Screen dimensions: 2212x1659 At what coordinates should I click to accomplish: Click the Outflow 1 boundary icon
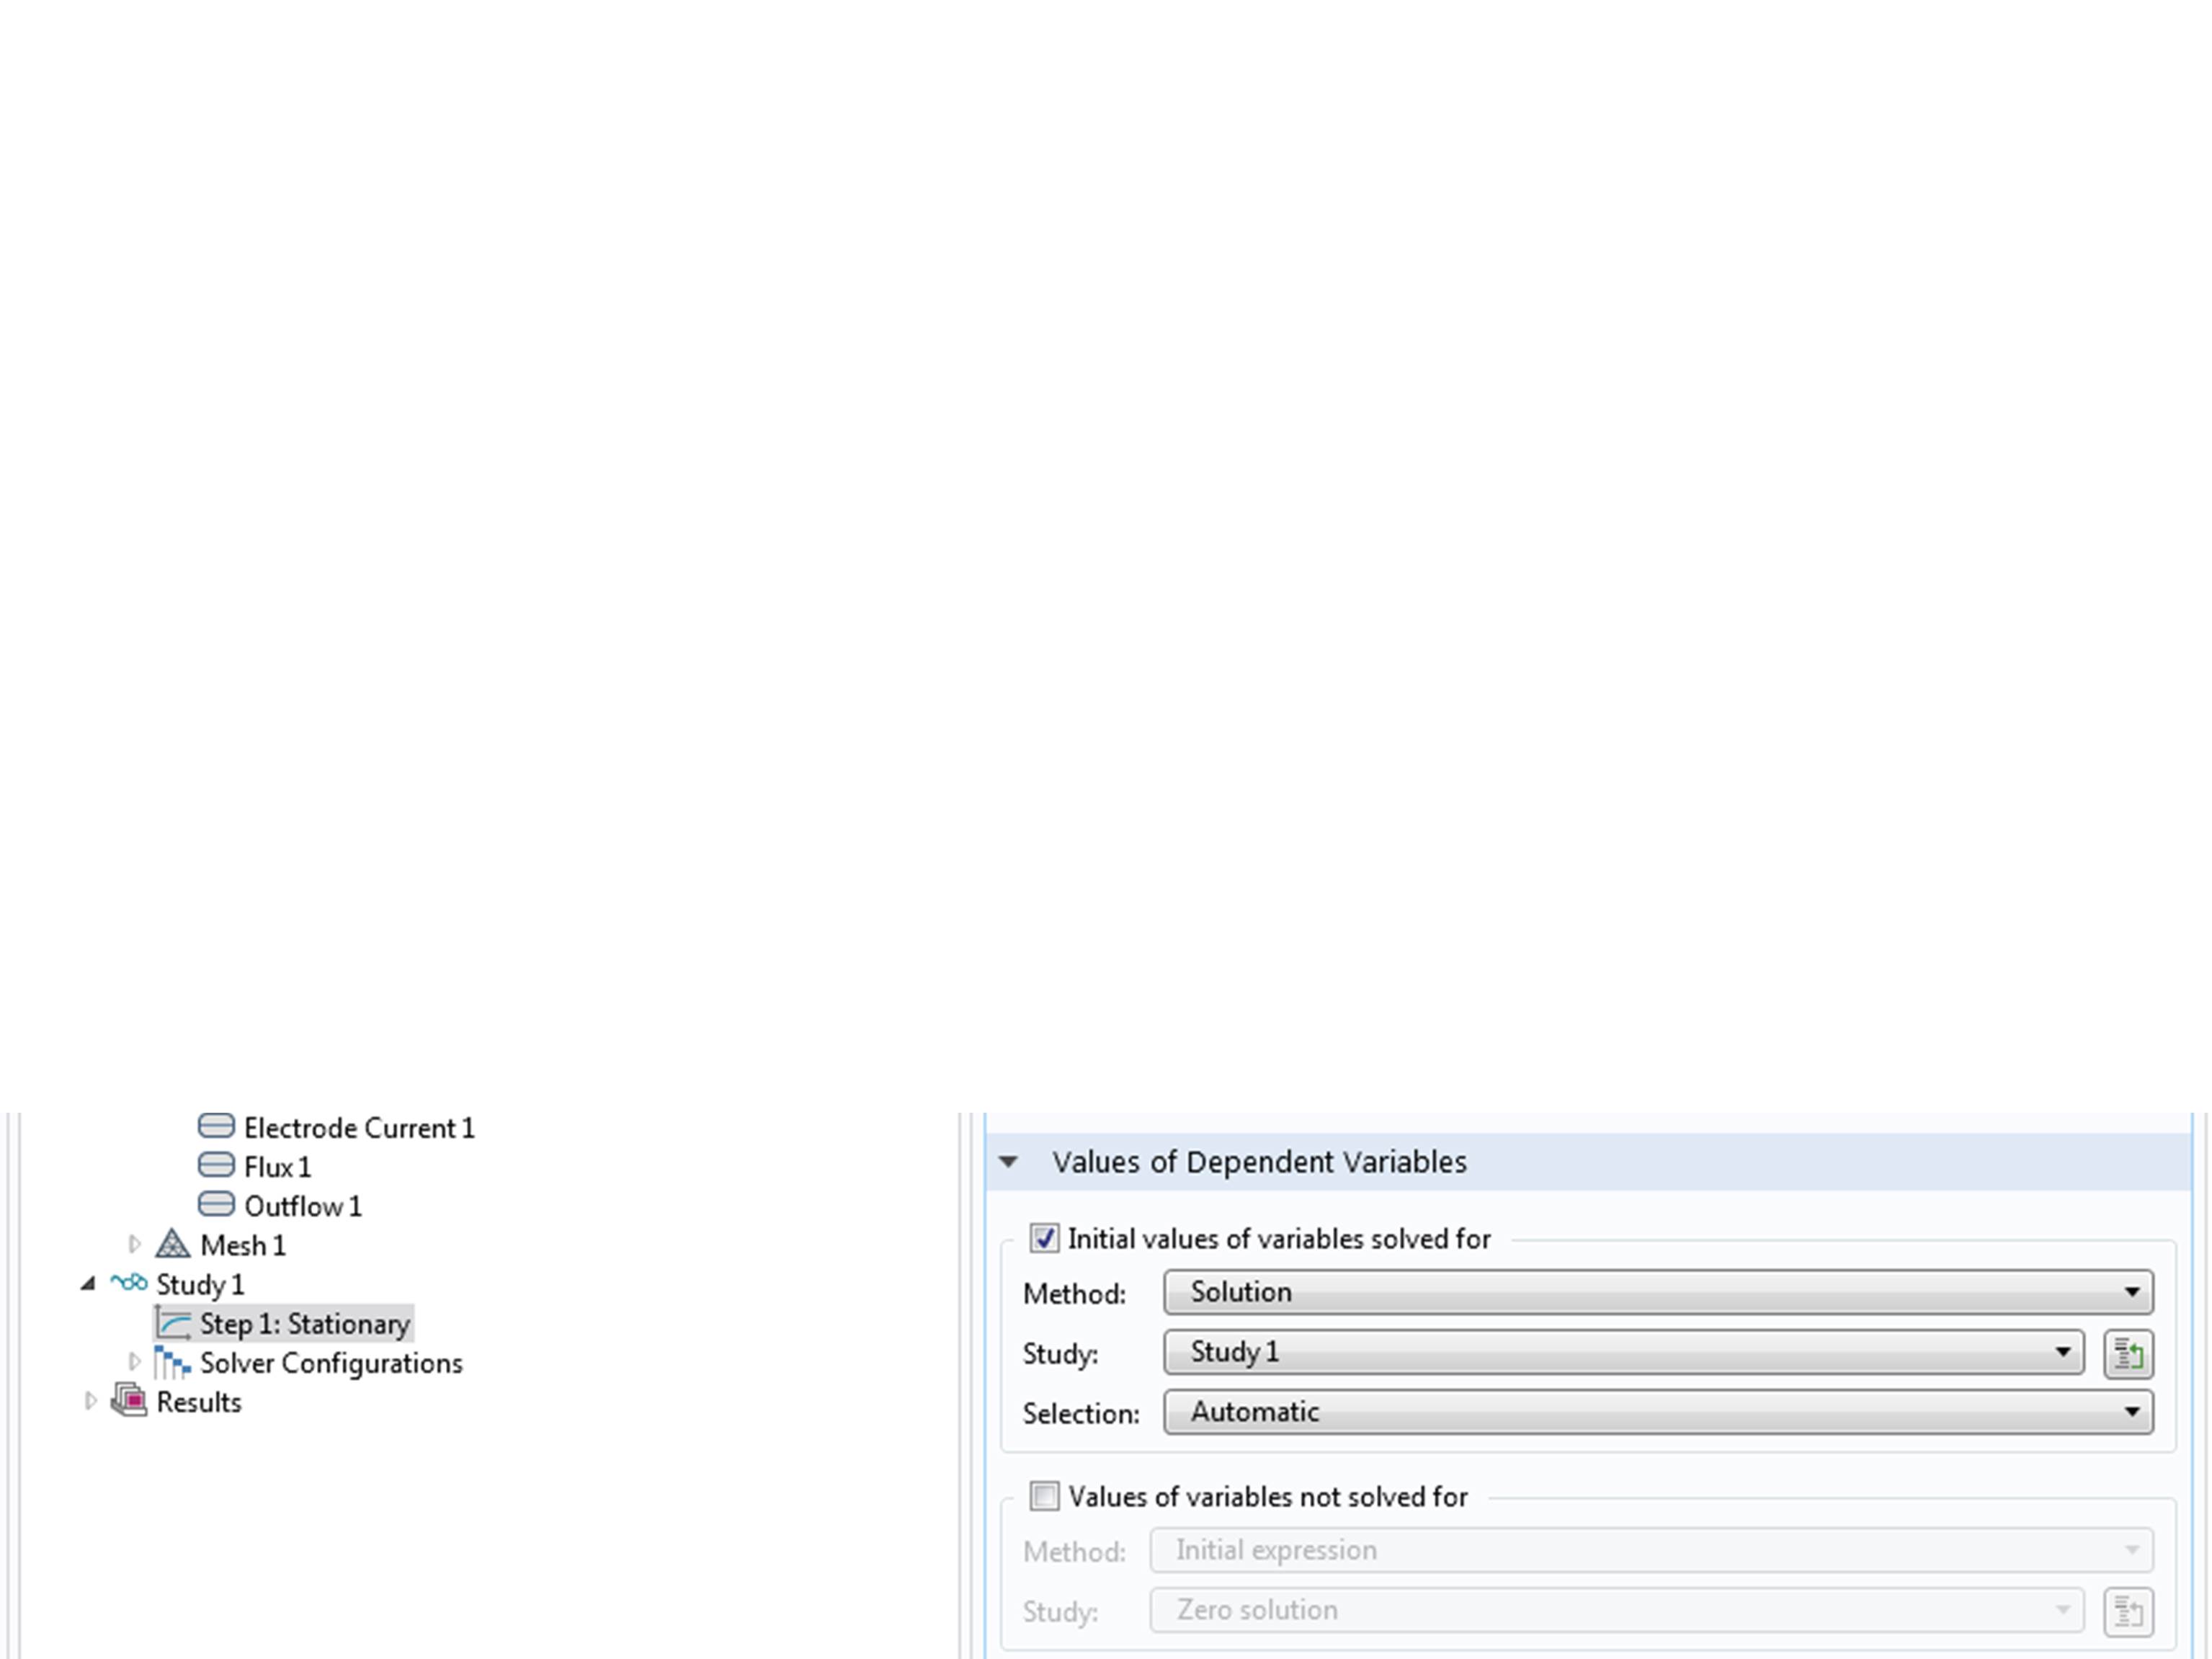coord(216,1205)
